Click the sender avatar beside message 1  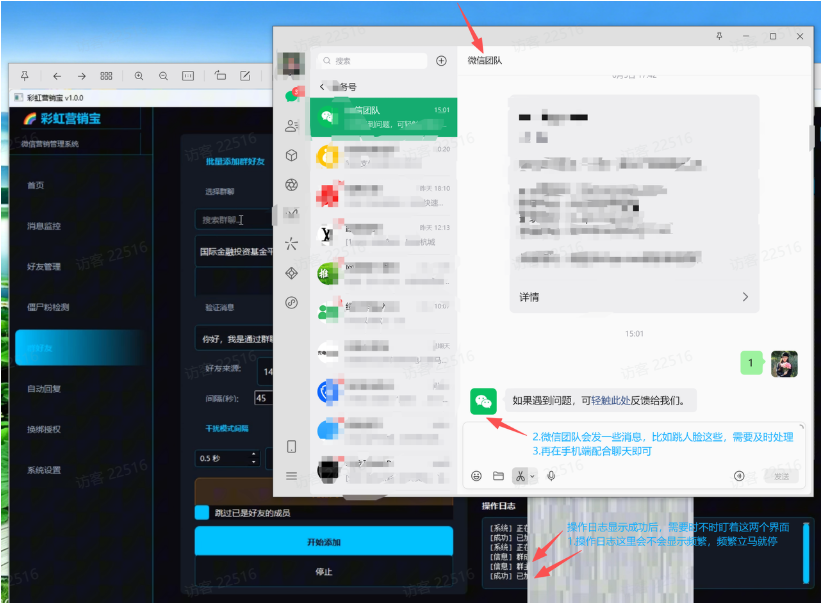pos(784,364)
